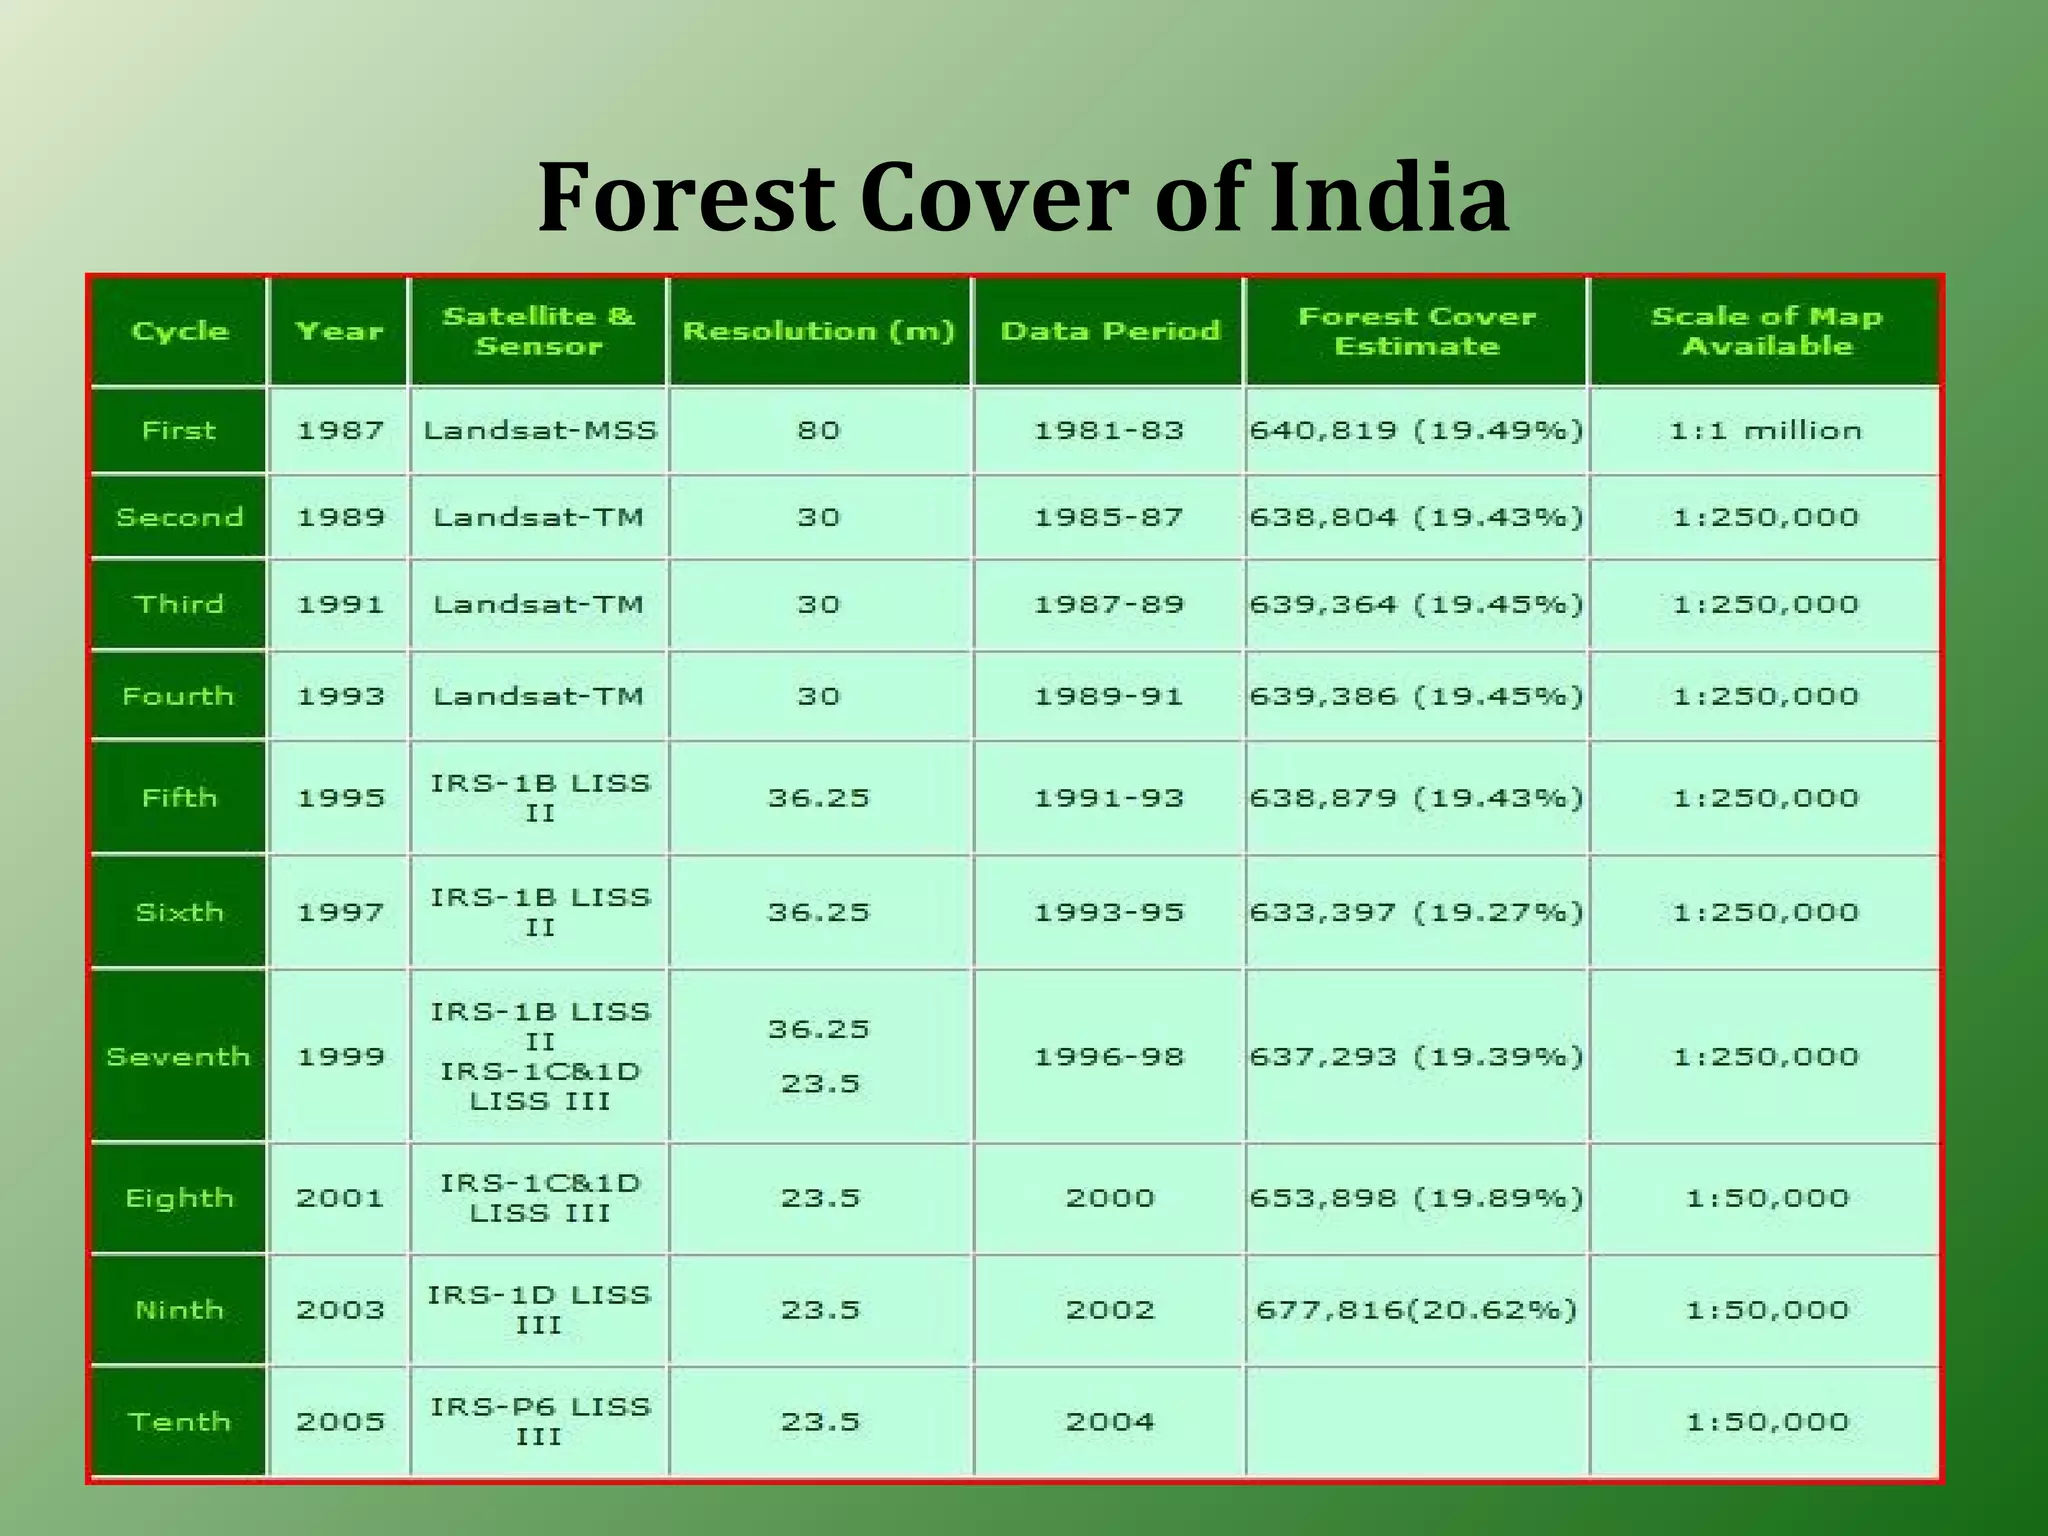The height and width of the screenshot is (1536, 2048).
Task: Click the "Fourth" cycle cell
Action: (x=180, y=696)
